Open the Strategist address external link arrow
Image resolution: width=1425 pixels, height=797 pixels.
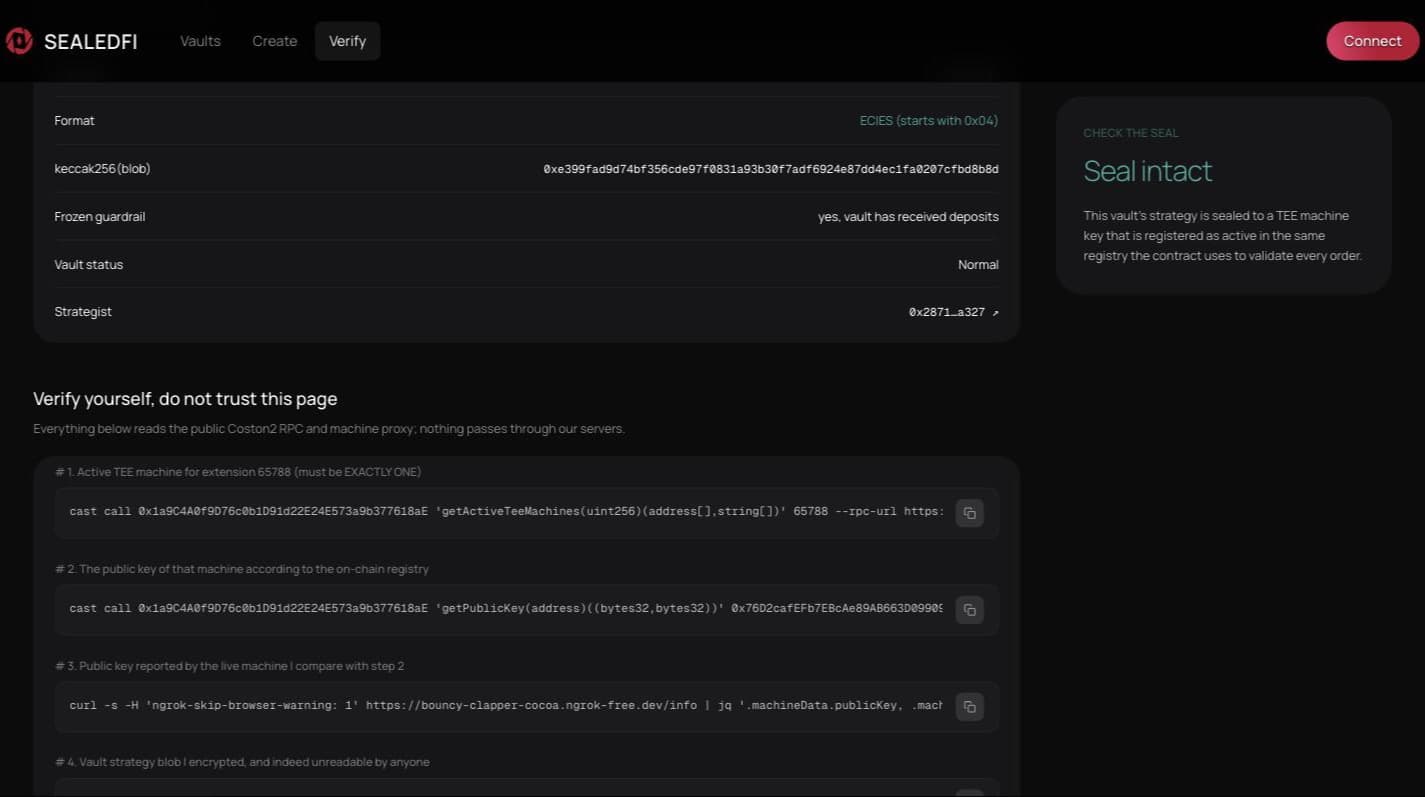tap(995, 313)
